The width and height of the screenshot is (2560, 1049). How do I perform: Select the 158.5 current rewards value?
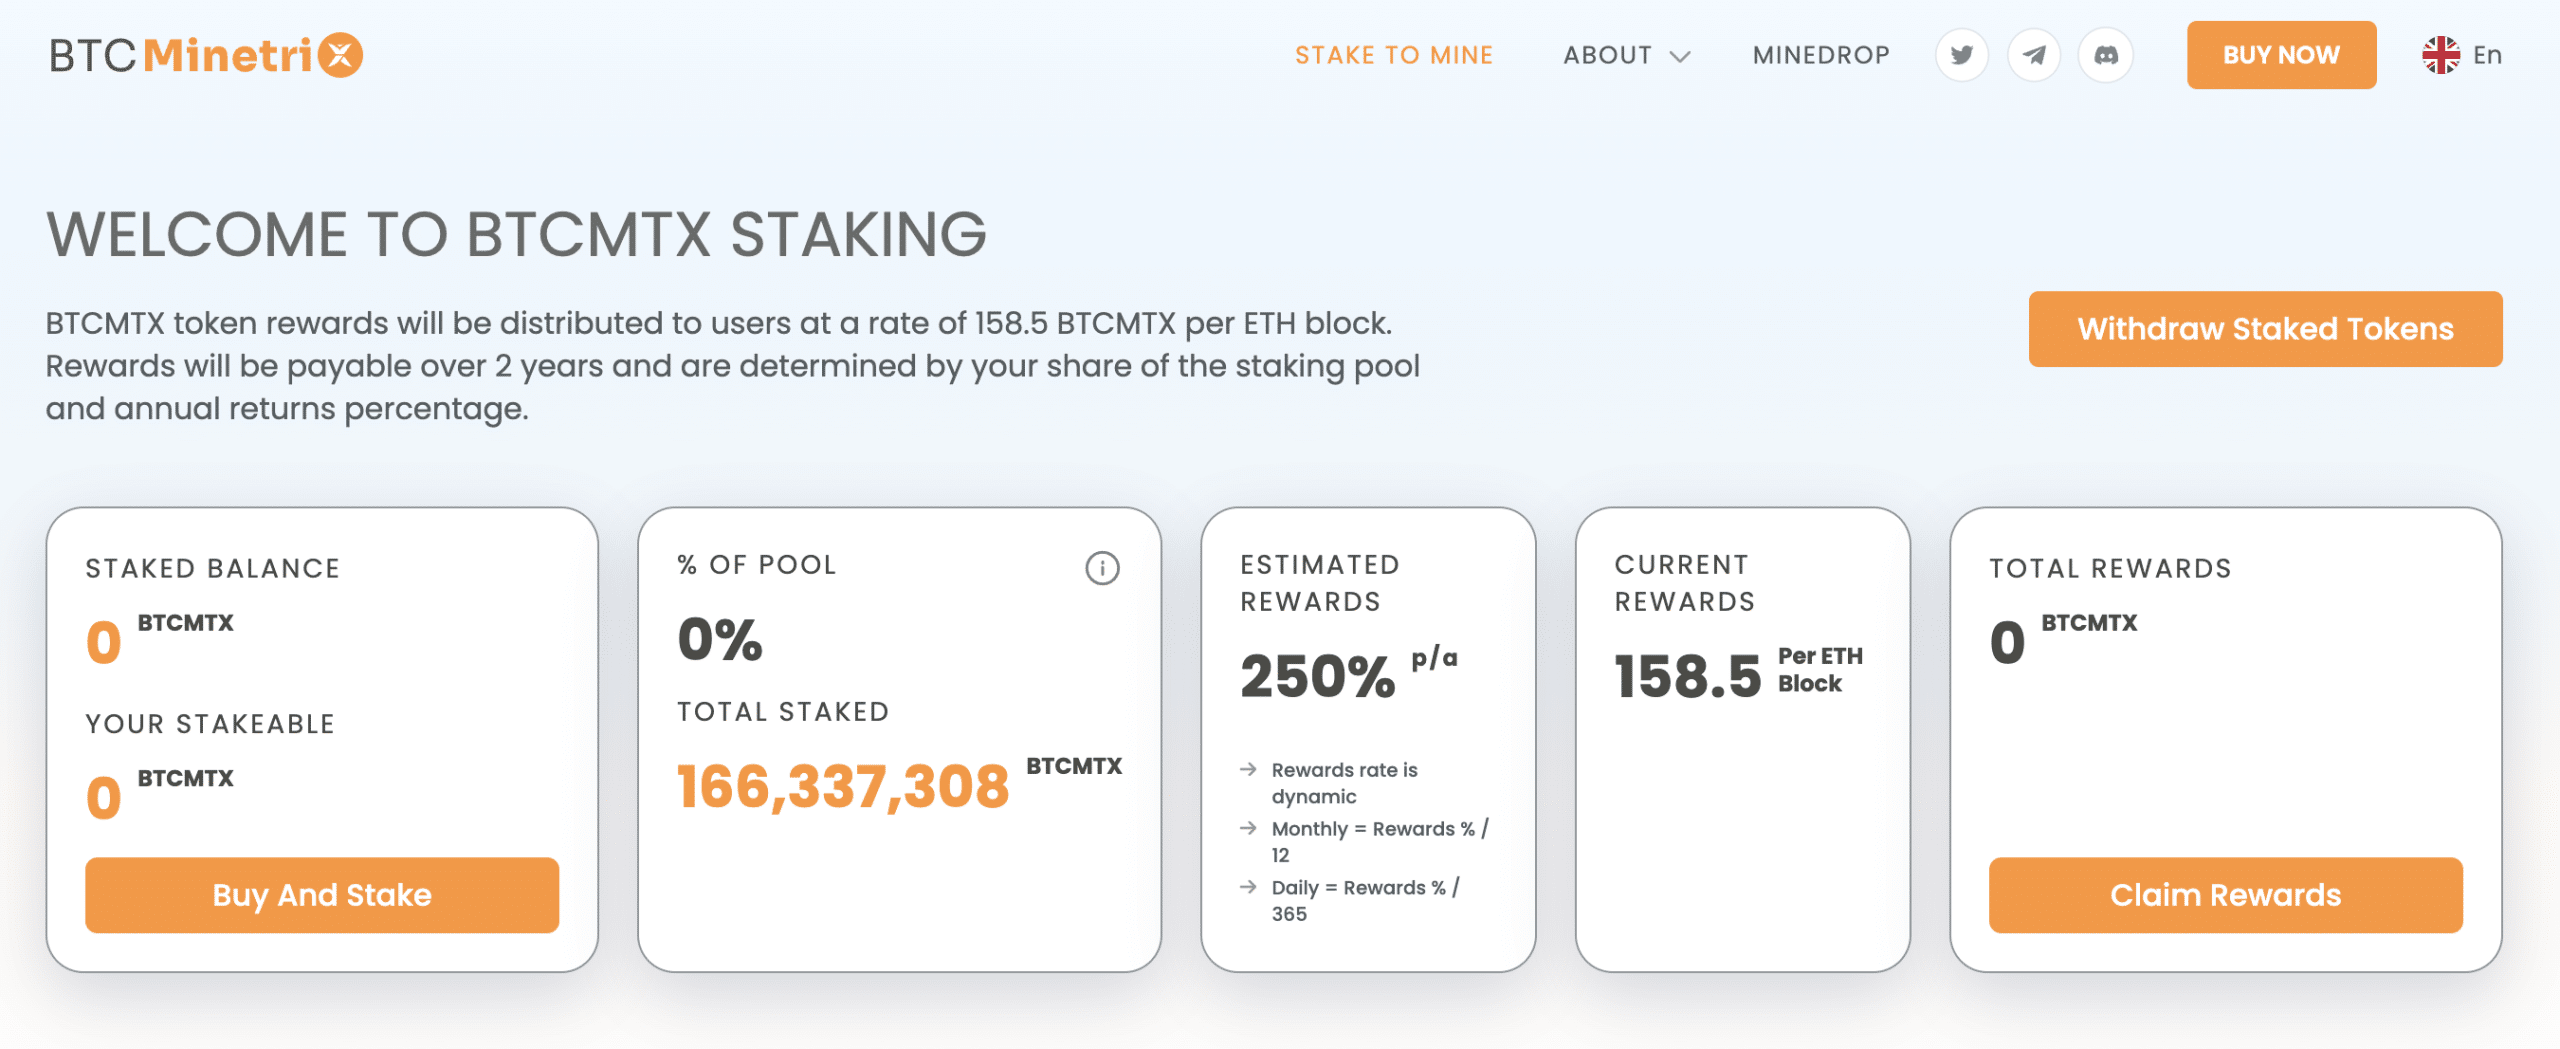point(1687,677)
